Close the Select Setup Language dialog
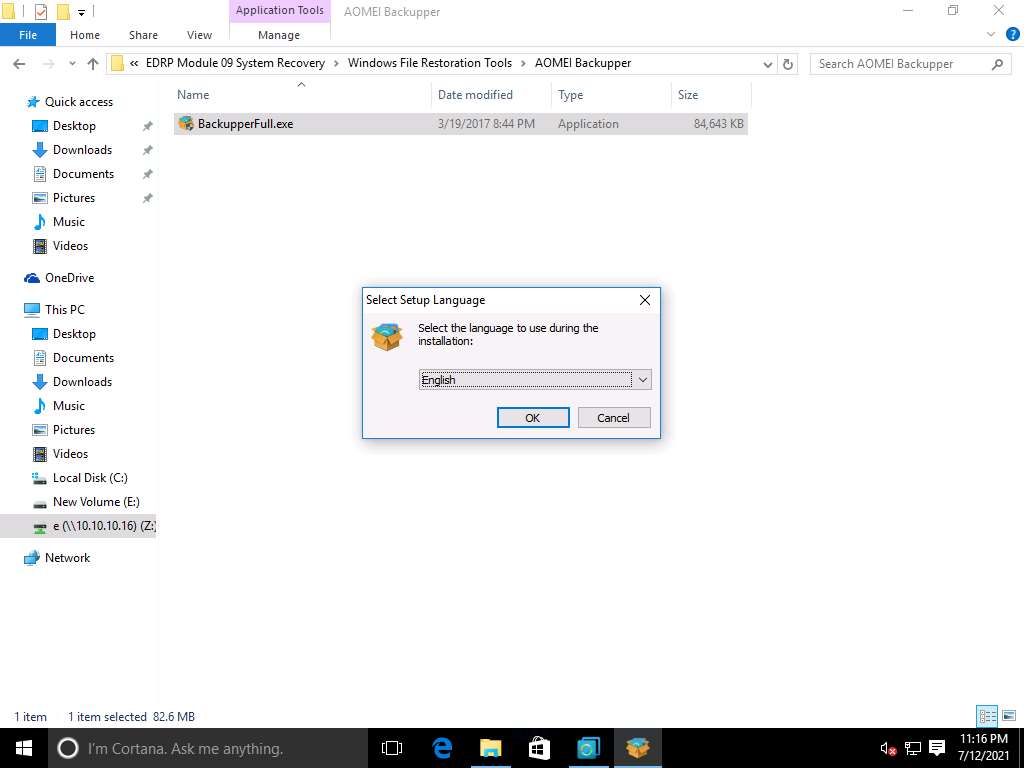The height and width of the screenshot is (768, 1024). click(645, 300)
